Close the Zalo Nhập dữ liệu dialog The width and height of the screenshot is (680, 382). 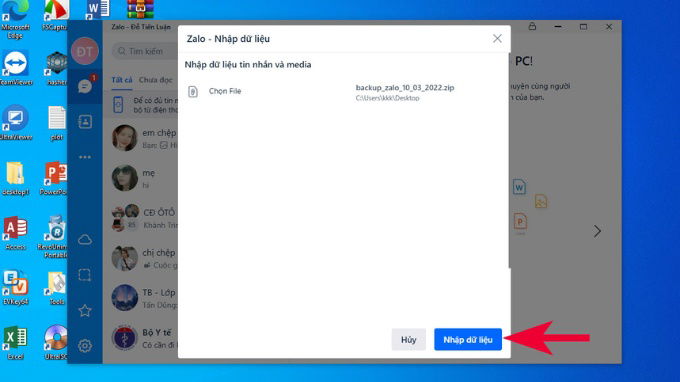[497, 39]
